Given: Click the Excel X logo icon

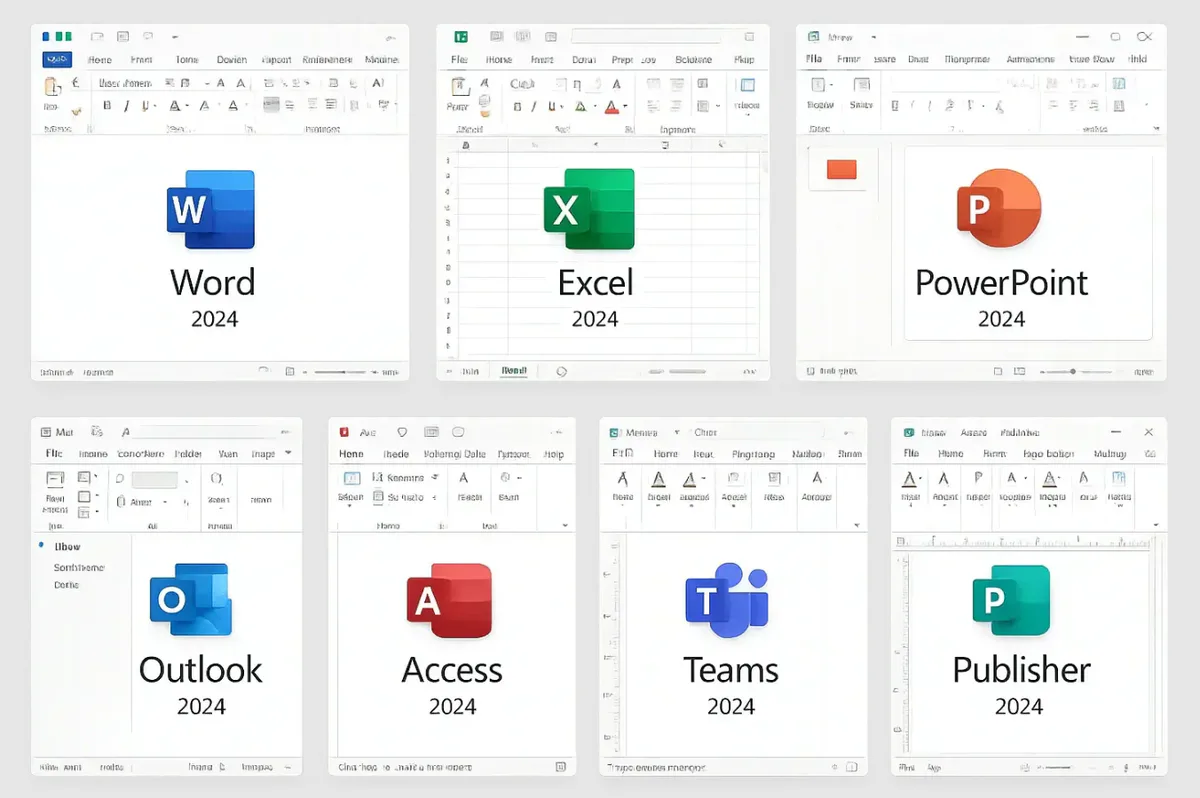Looking at the screenshot, I should coord(589,210).
